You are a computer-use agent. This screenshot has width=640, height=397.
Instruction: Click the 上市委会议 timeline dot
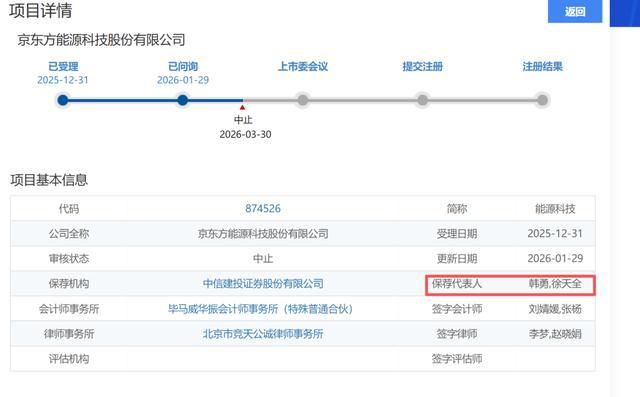pos(302,100)
